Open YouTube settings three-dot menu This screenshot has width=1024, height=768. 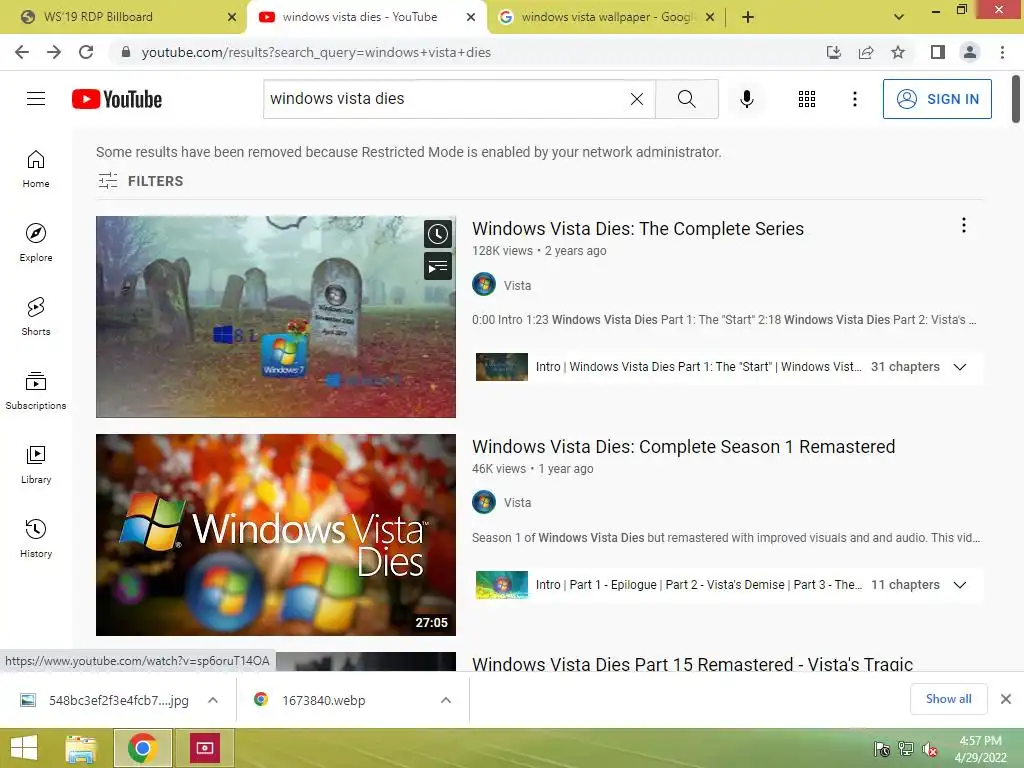854,99
